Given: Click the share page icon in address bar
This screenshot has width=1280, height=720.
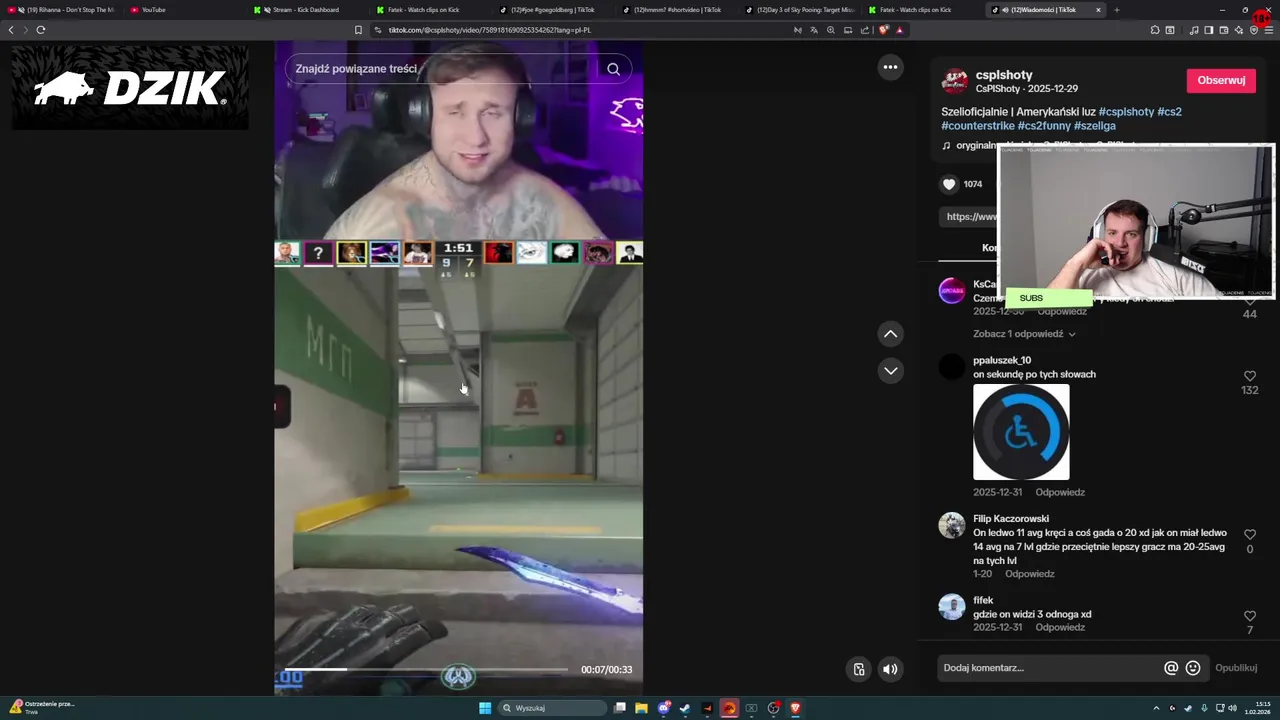Looking at the screenshot, I should [864, 30].
